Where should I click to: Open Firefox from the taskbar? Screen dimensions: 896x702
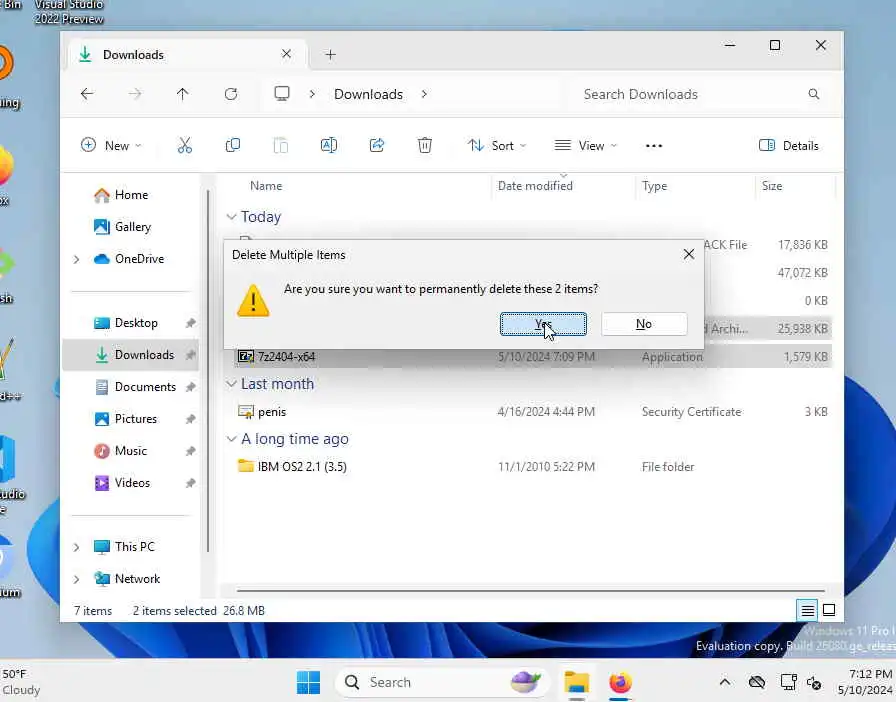point(620,683)
